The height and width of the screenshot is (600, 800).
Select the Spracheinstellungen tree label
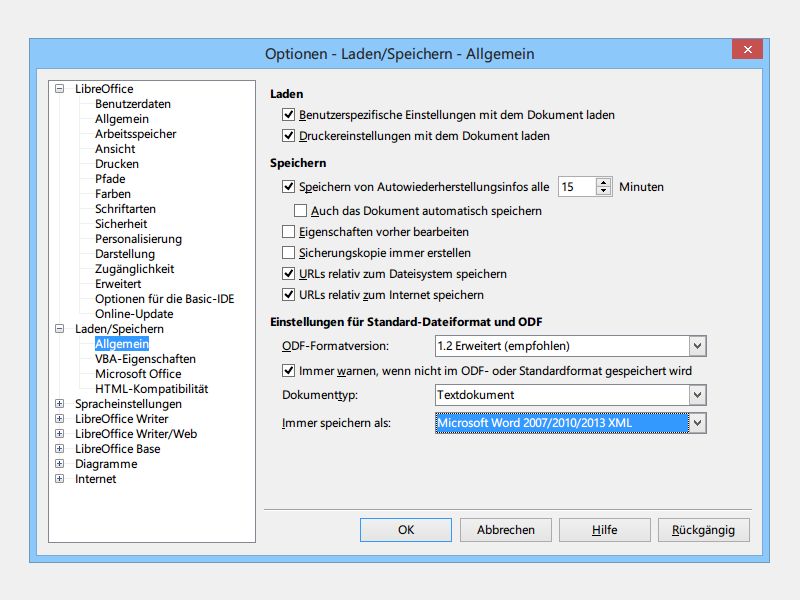pos(128,404)
